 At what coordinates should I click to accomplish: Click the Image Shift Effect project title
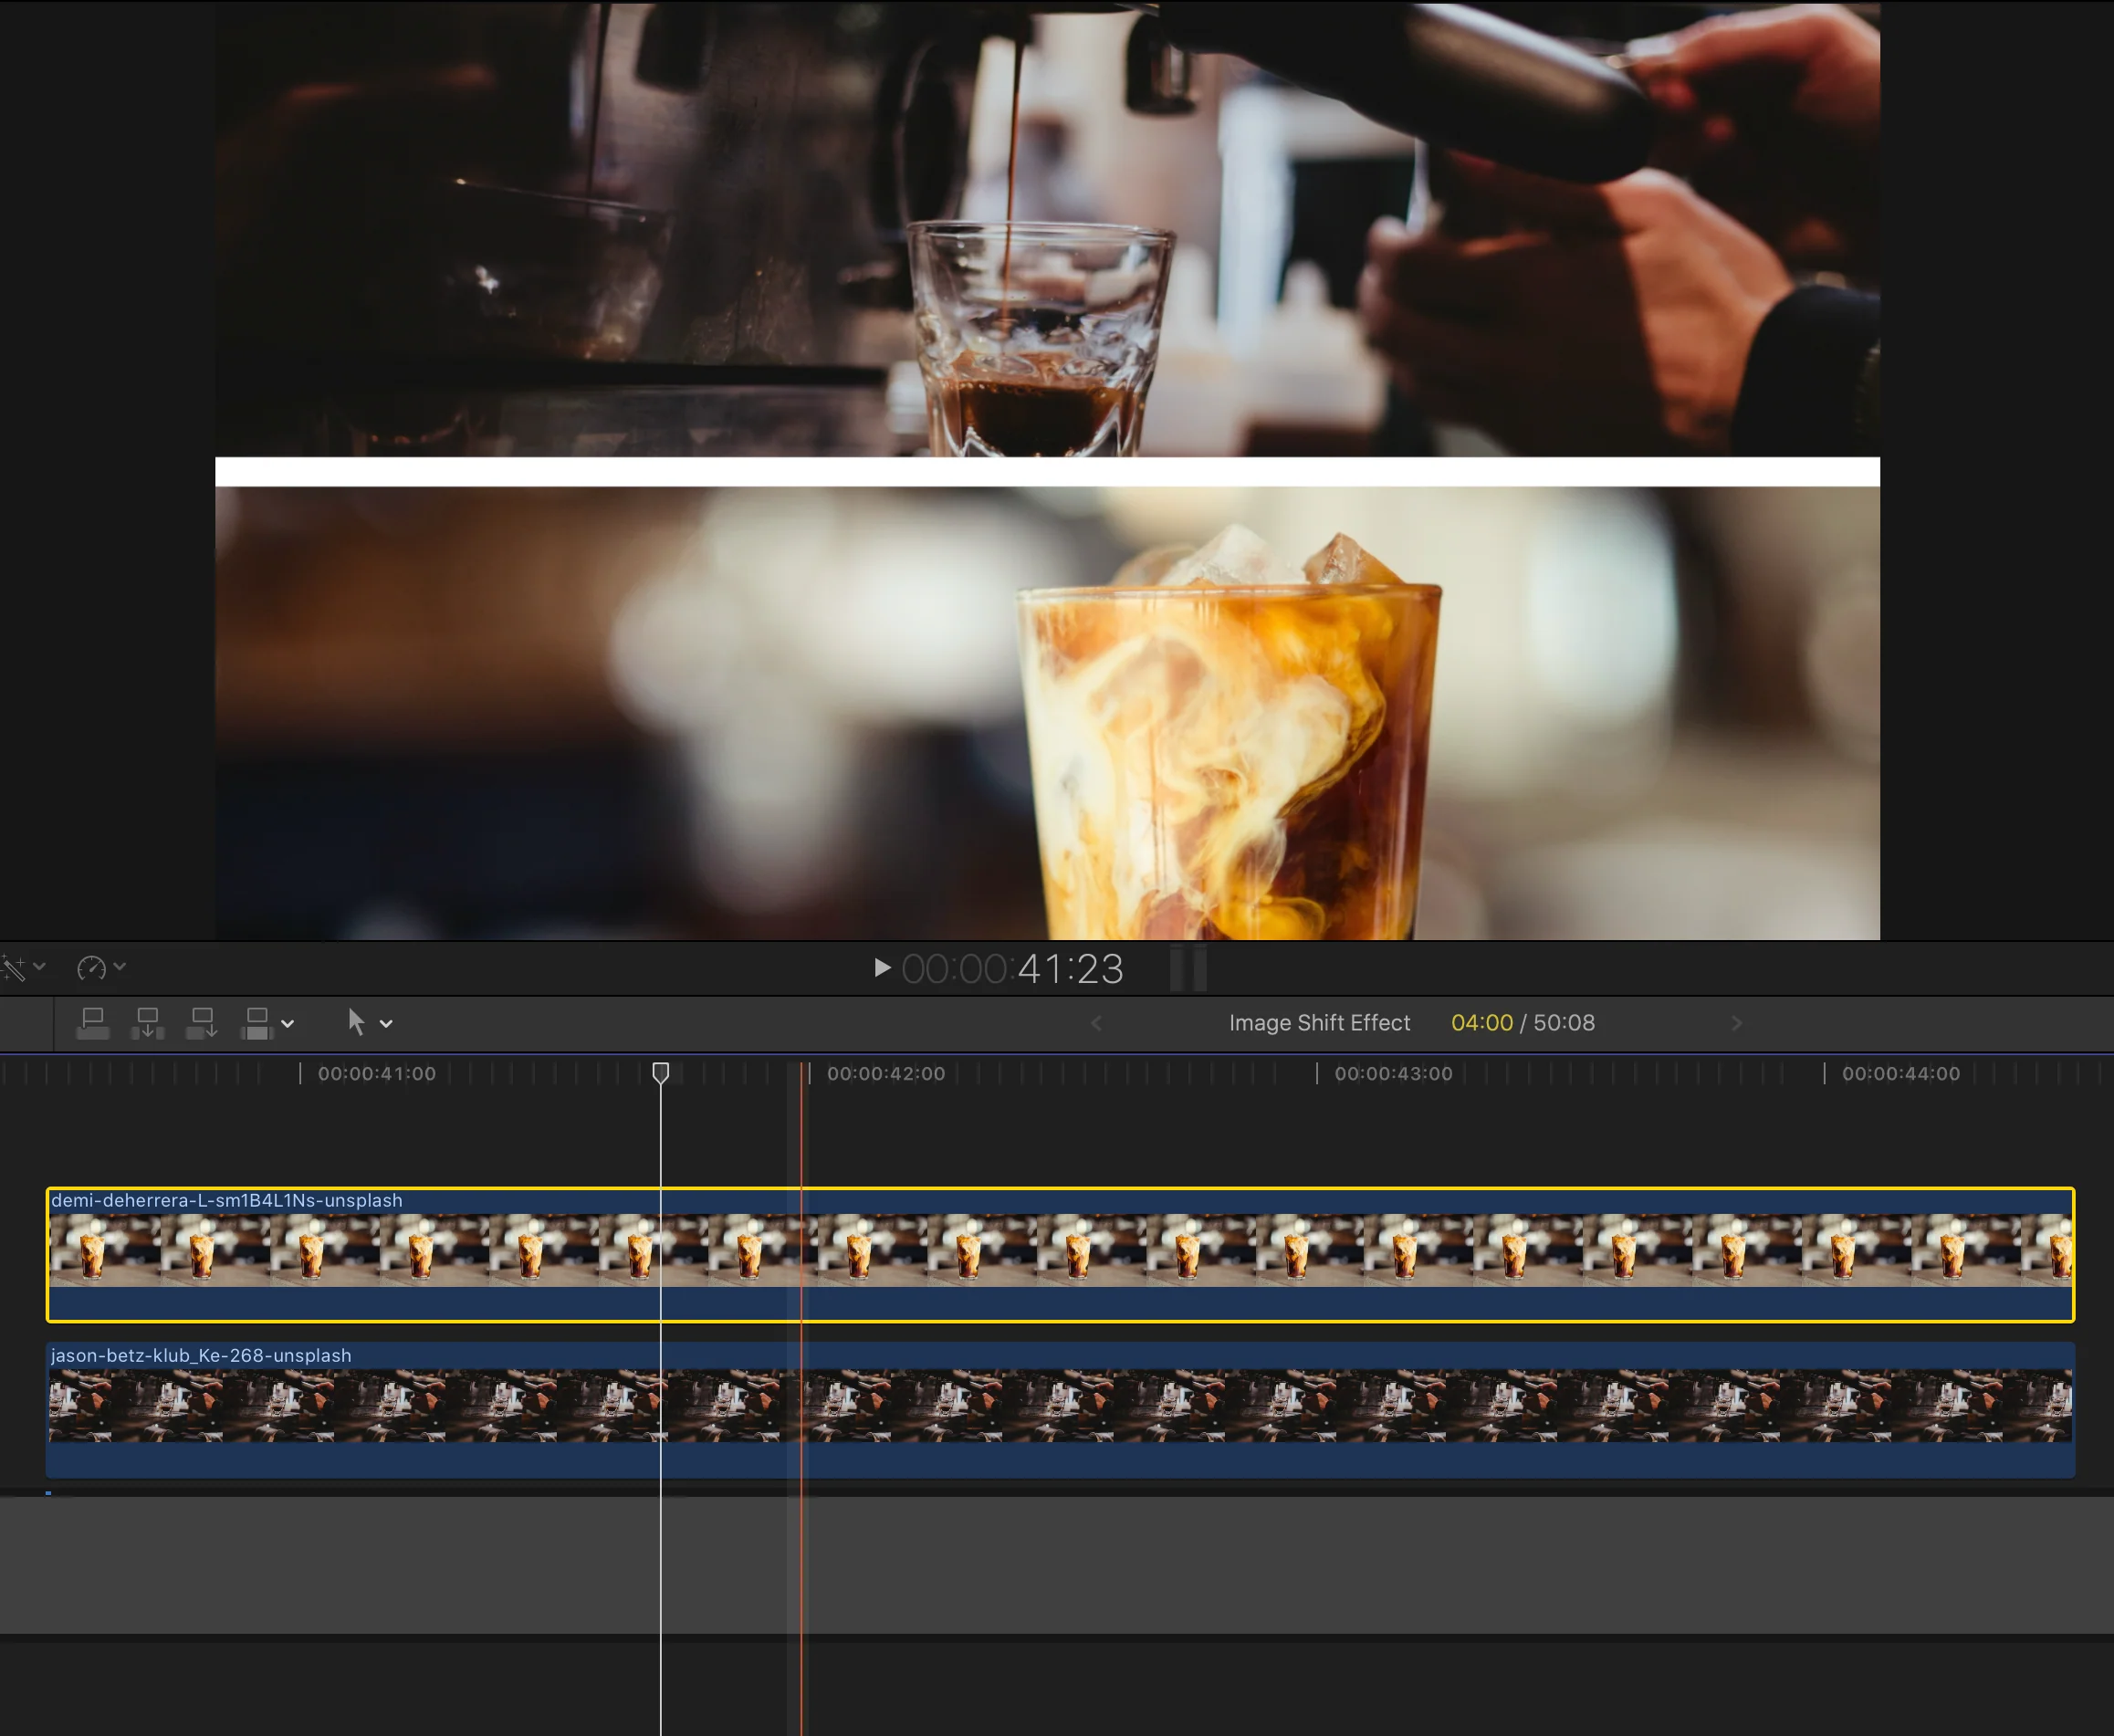tap(1319, 1023)
